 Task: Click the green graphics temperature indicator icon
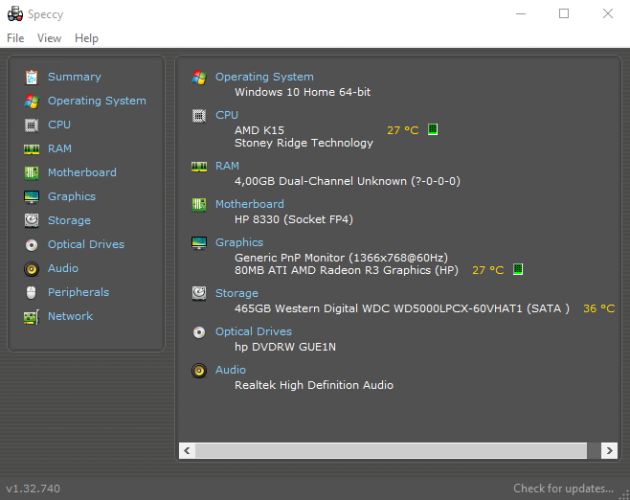[518, 269]
